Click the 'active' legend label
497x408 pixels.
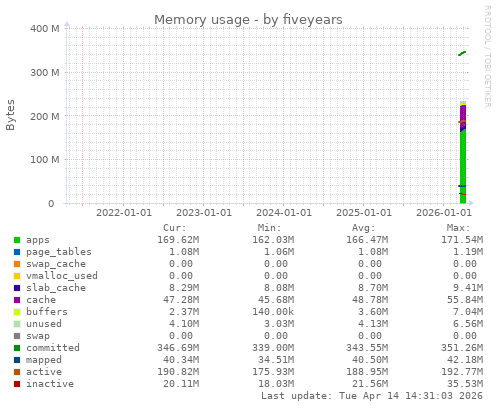[44, 372]
